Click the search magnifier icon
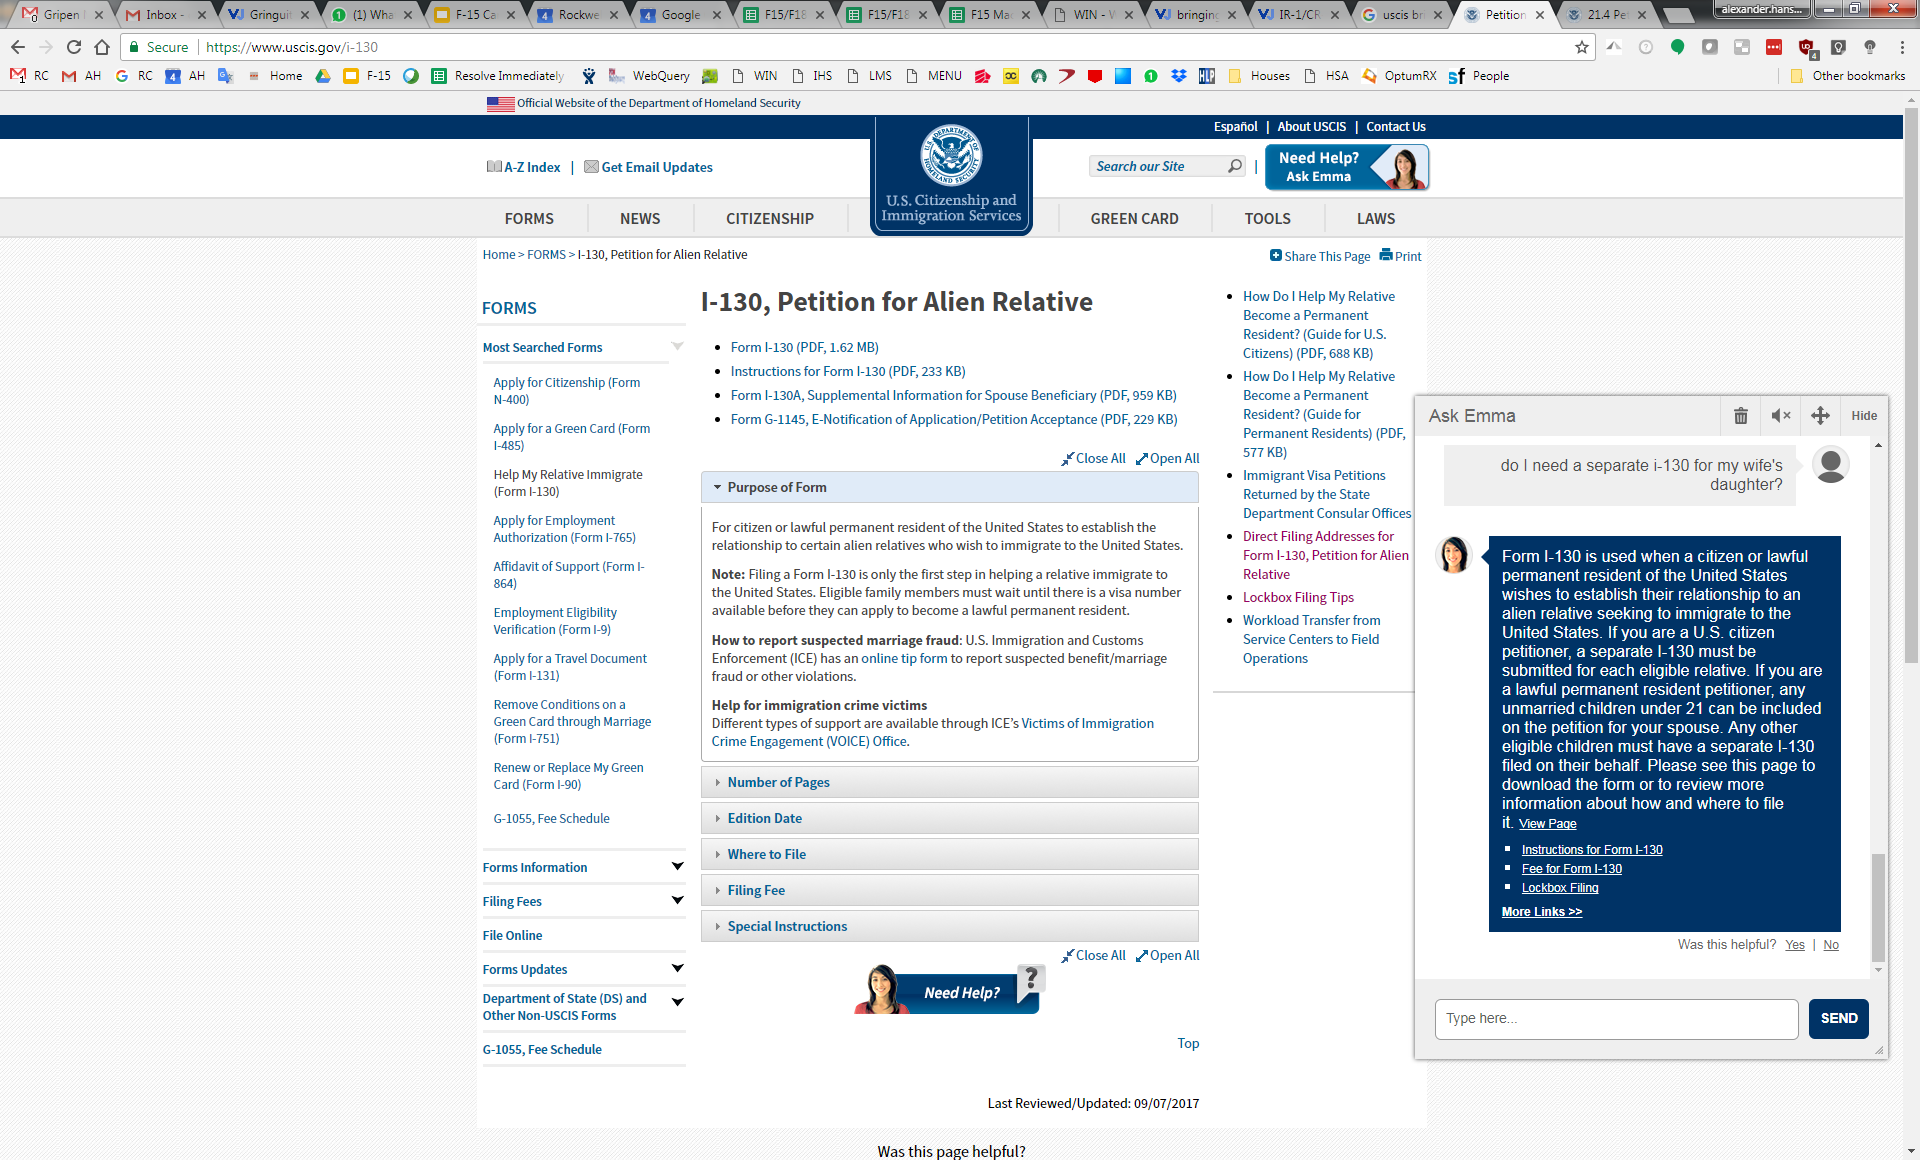The width and height of the screenshot is (1920, 1160). coord(1235,166)
